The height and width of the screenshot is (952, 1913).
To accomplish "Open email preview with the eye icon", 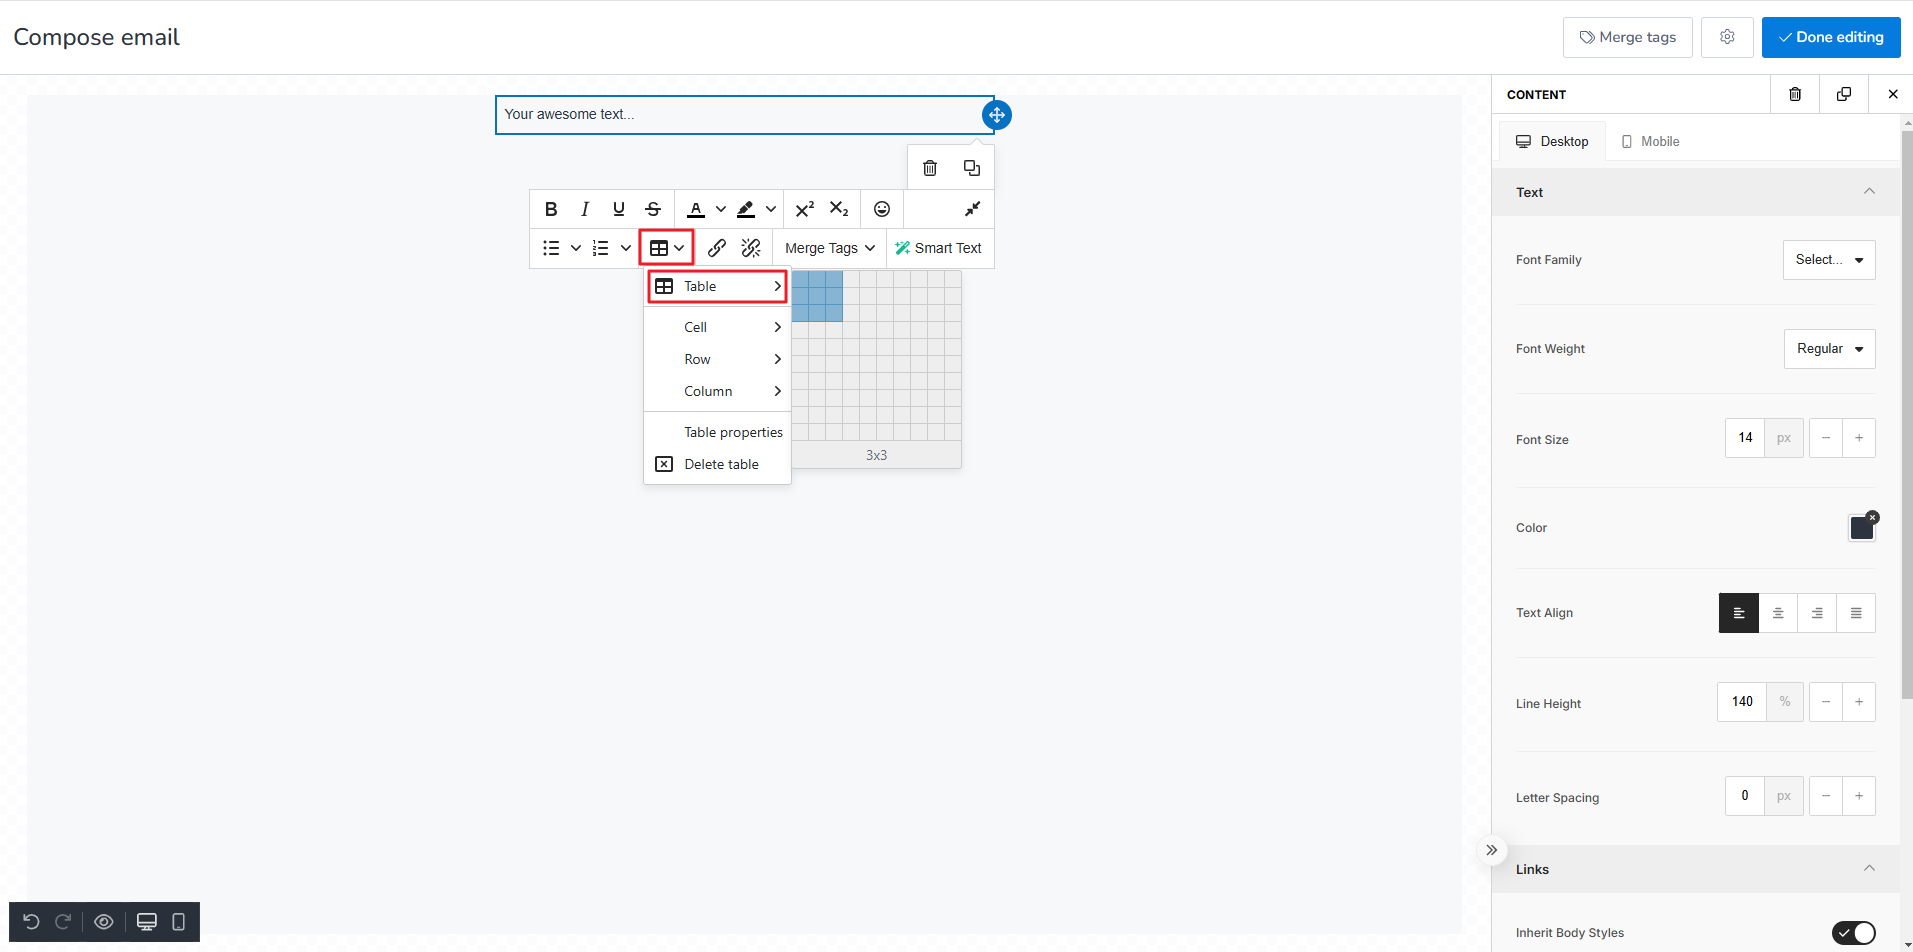I will 103,921.
